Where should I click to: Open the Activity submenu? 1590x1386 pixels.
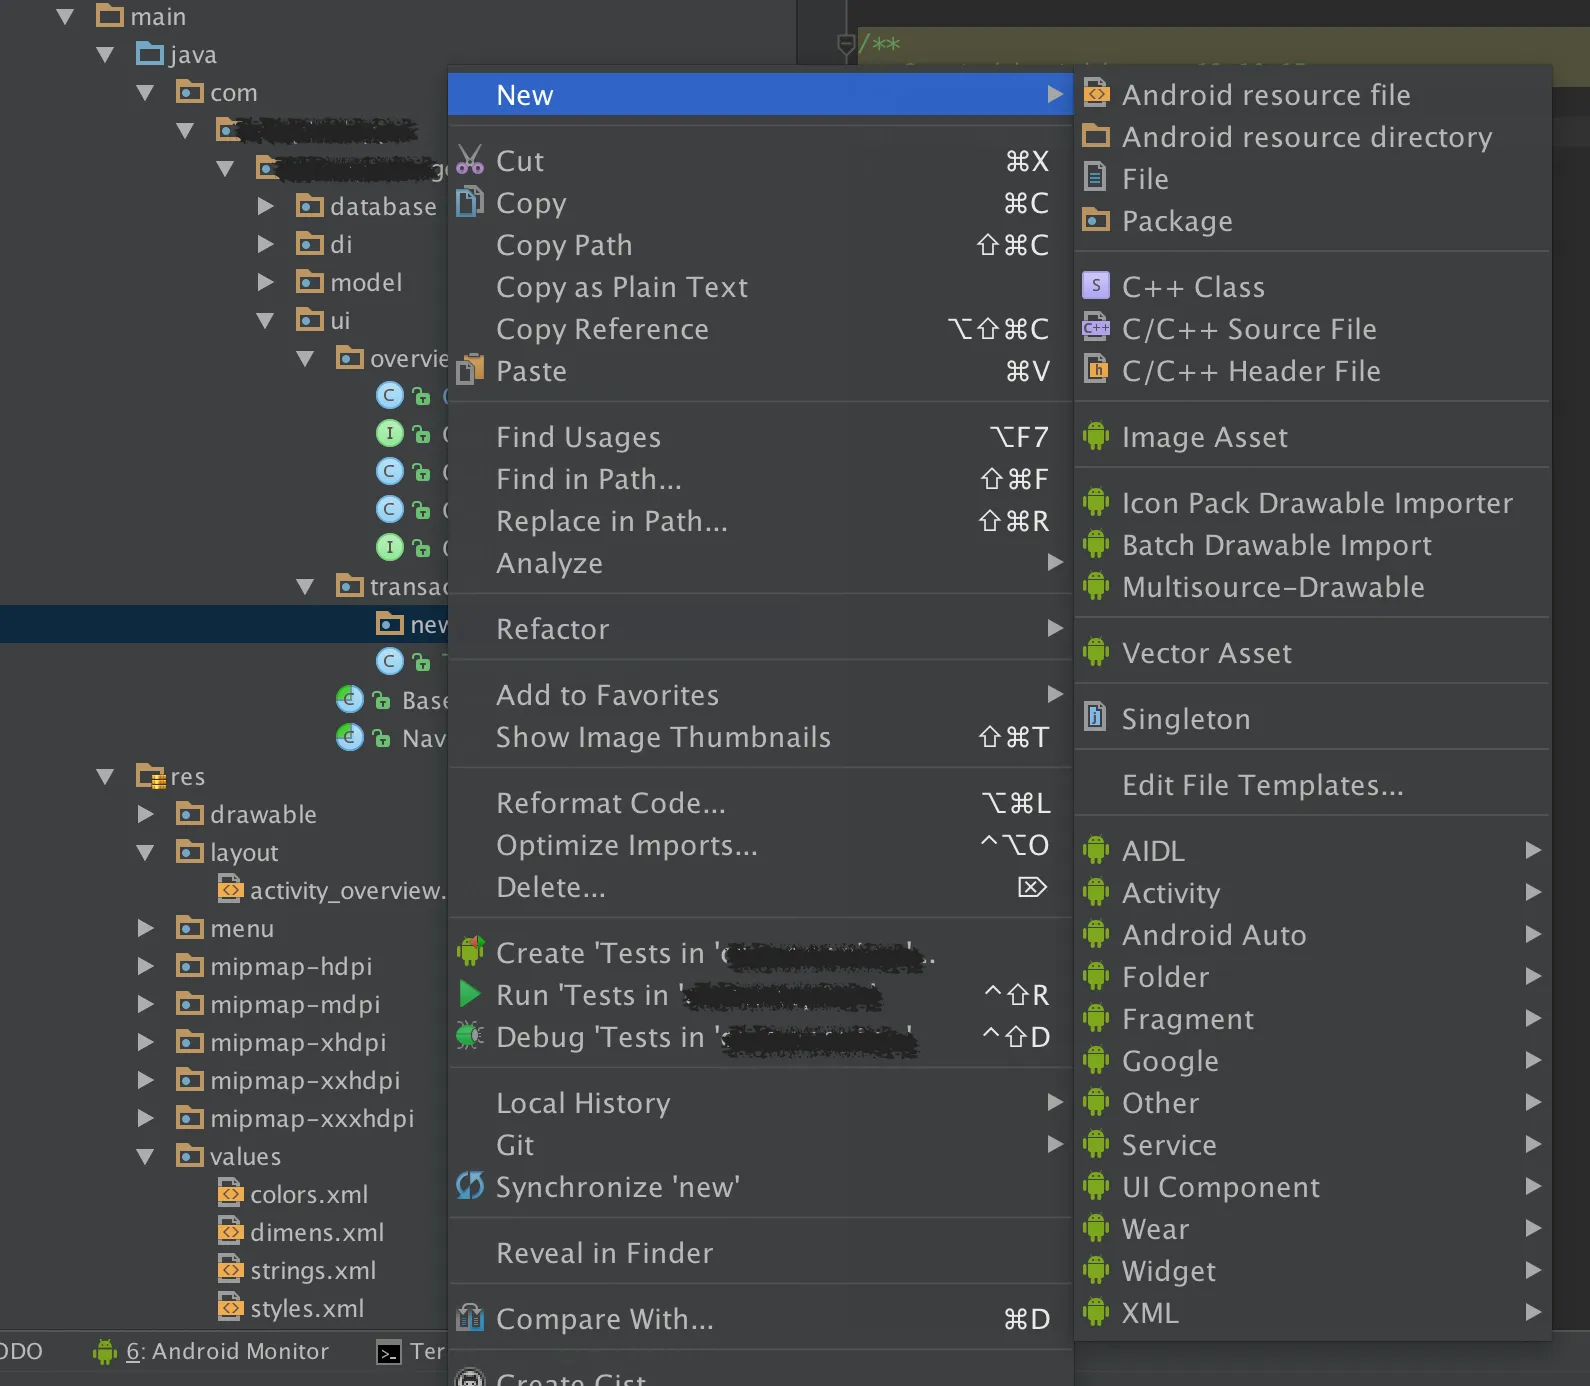(1312, 892)
